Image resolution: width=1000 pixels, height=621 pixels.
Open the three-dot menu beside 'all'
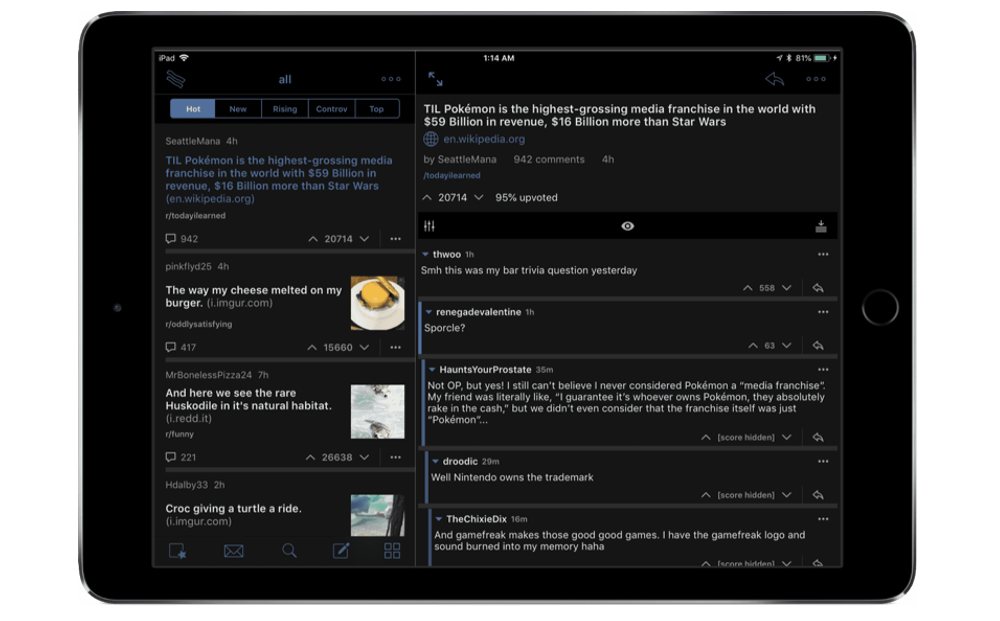391,79
